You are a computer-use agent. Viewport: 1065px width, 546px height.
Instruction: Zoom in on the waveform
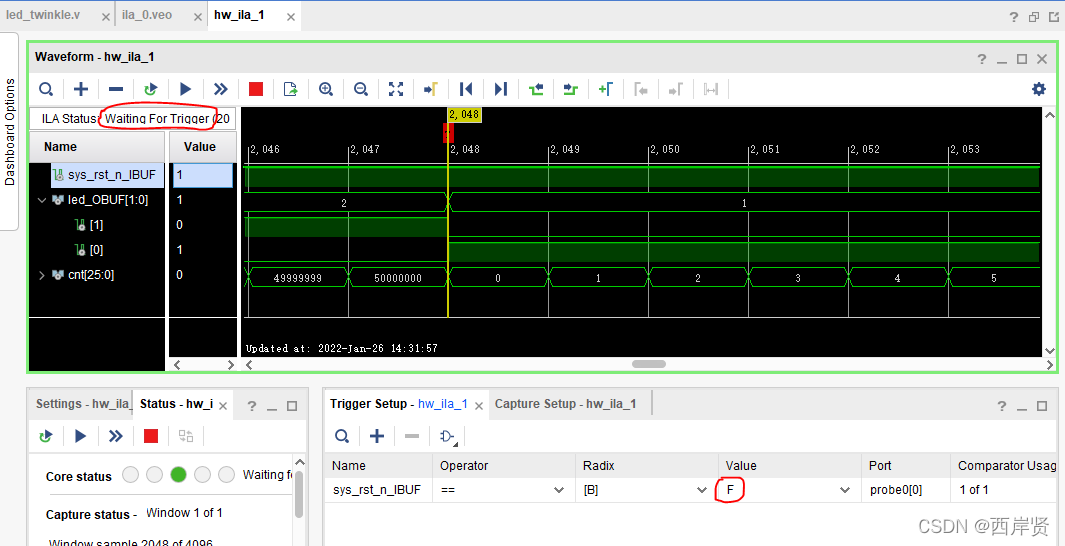(326, 89)
